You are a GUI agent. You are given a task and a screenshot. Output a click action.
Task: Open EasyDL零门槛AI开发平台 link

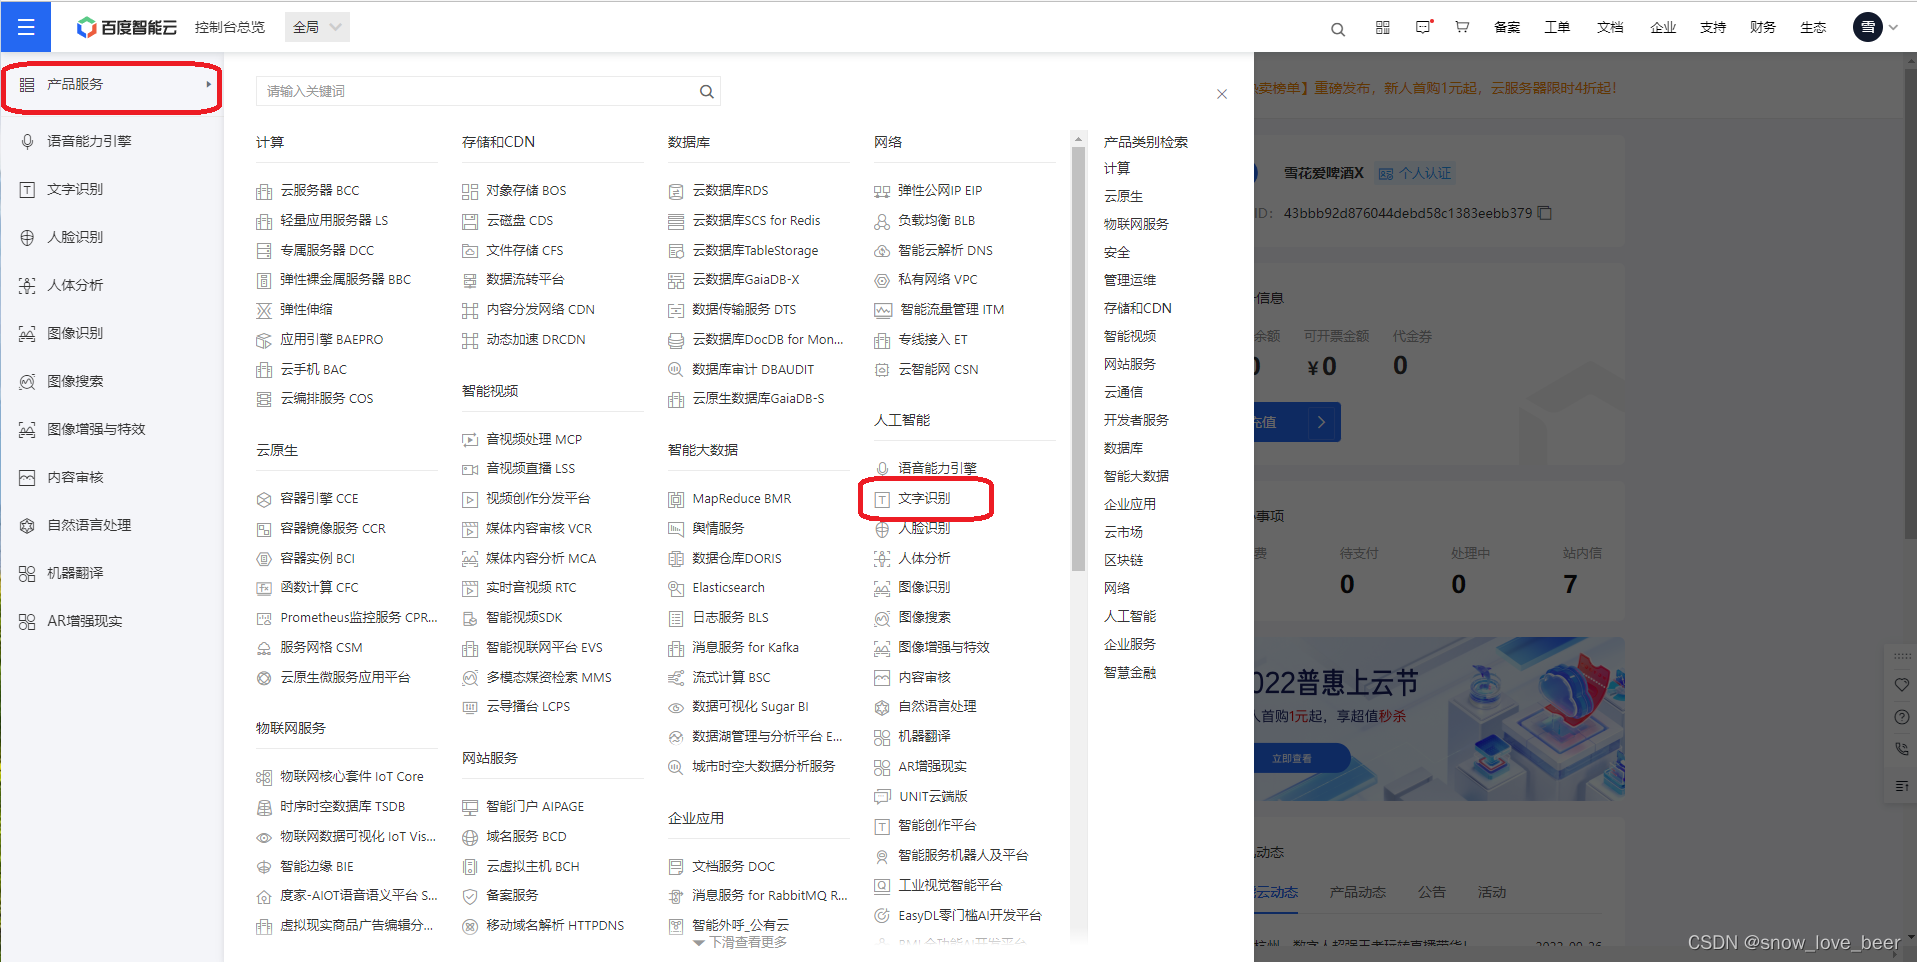click(x=969, y=915)
